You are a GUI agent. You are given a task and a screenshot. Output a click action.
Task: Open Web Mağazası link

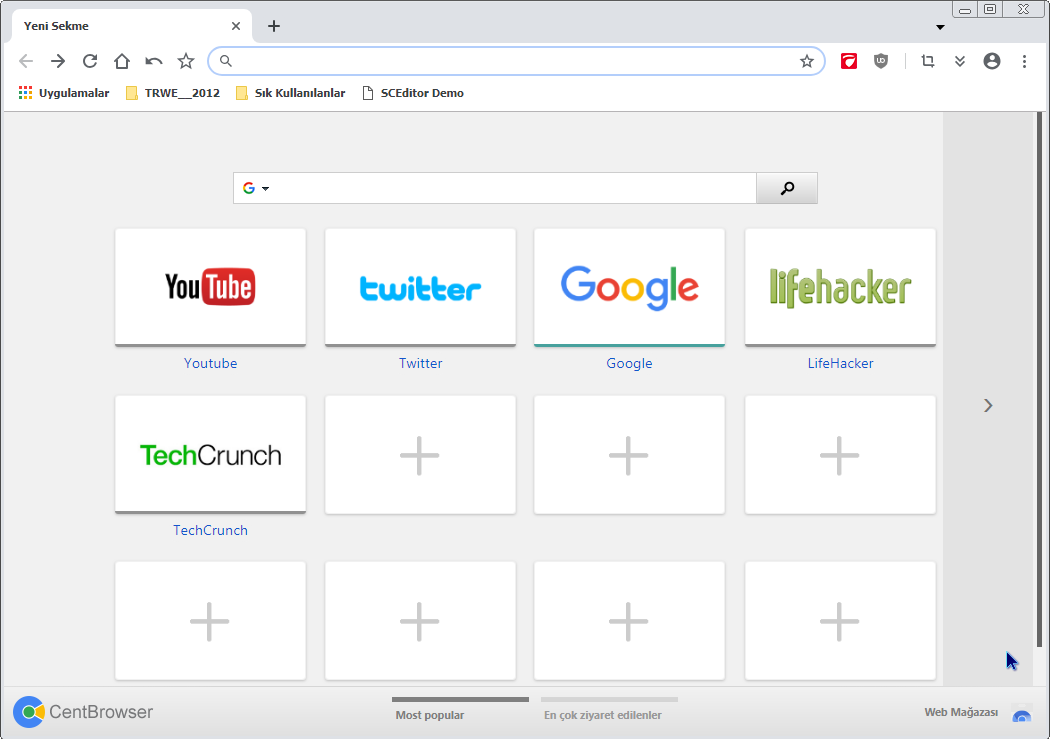click(x=961, y=712)
